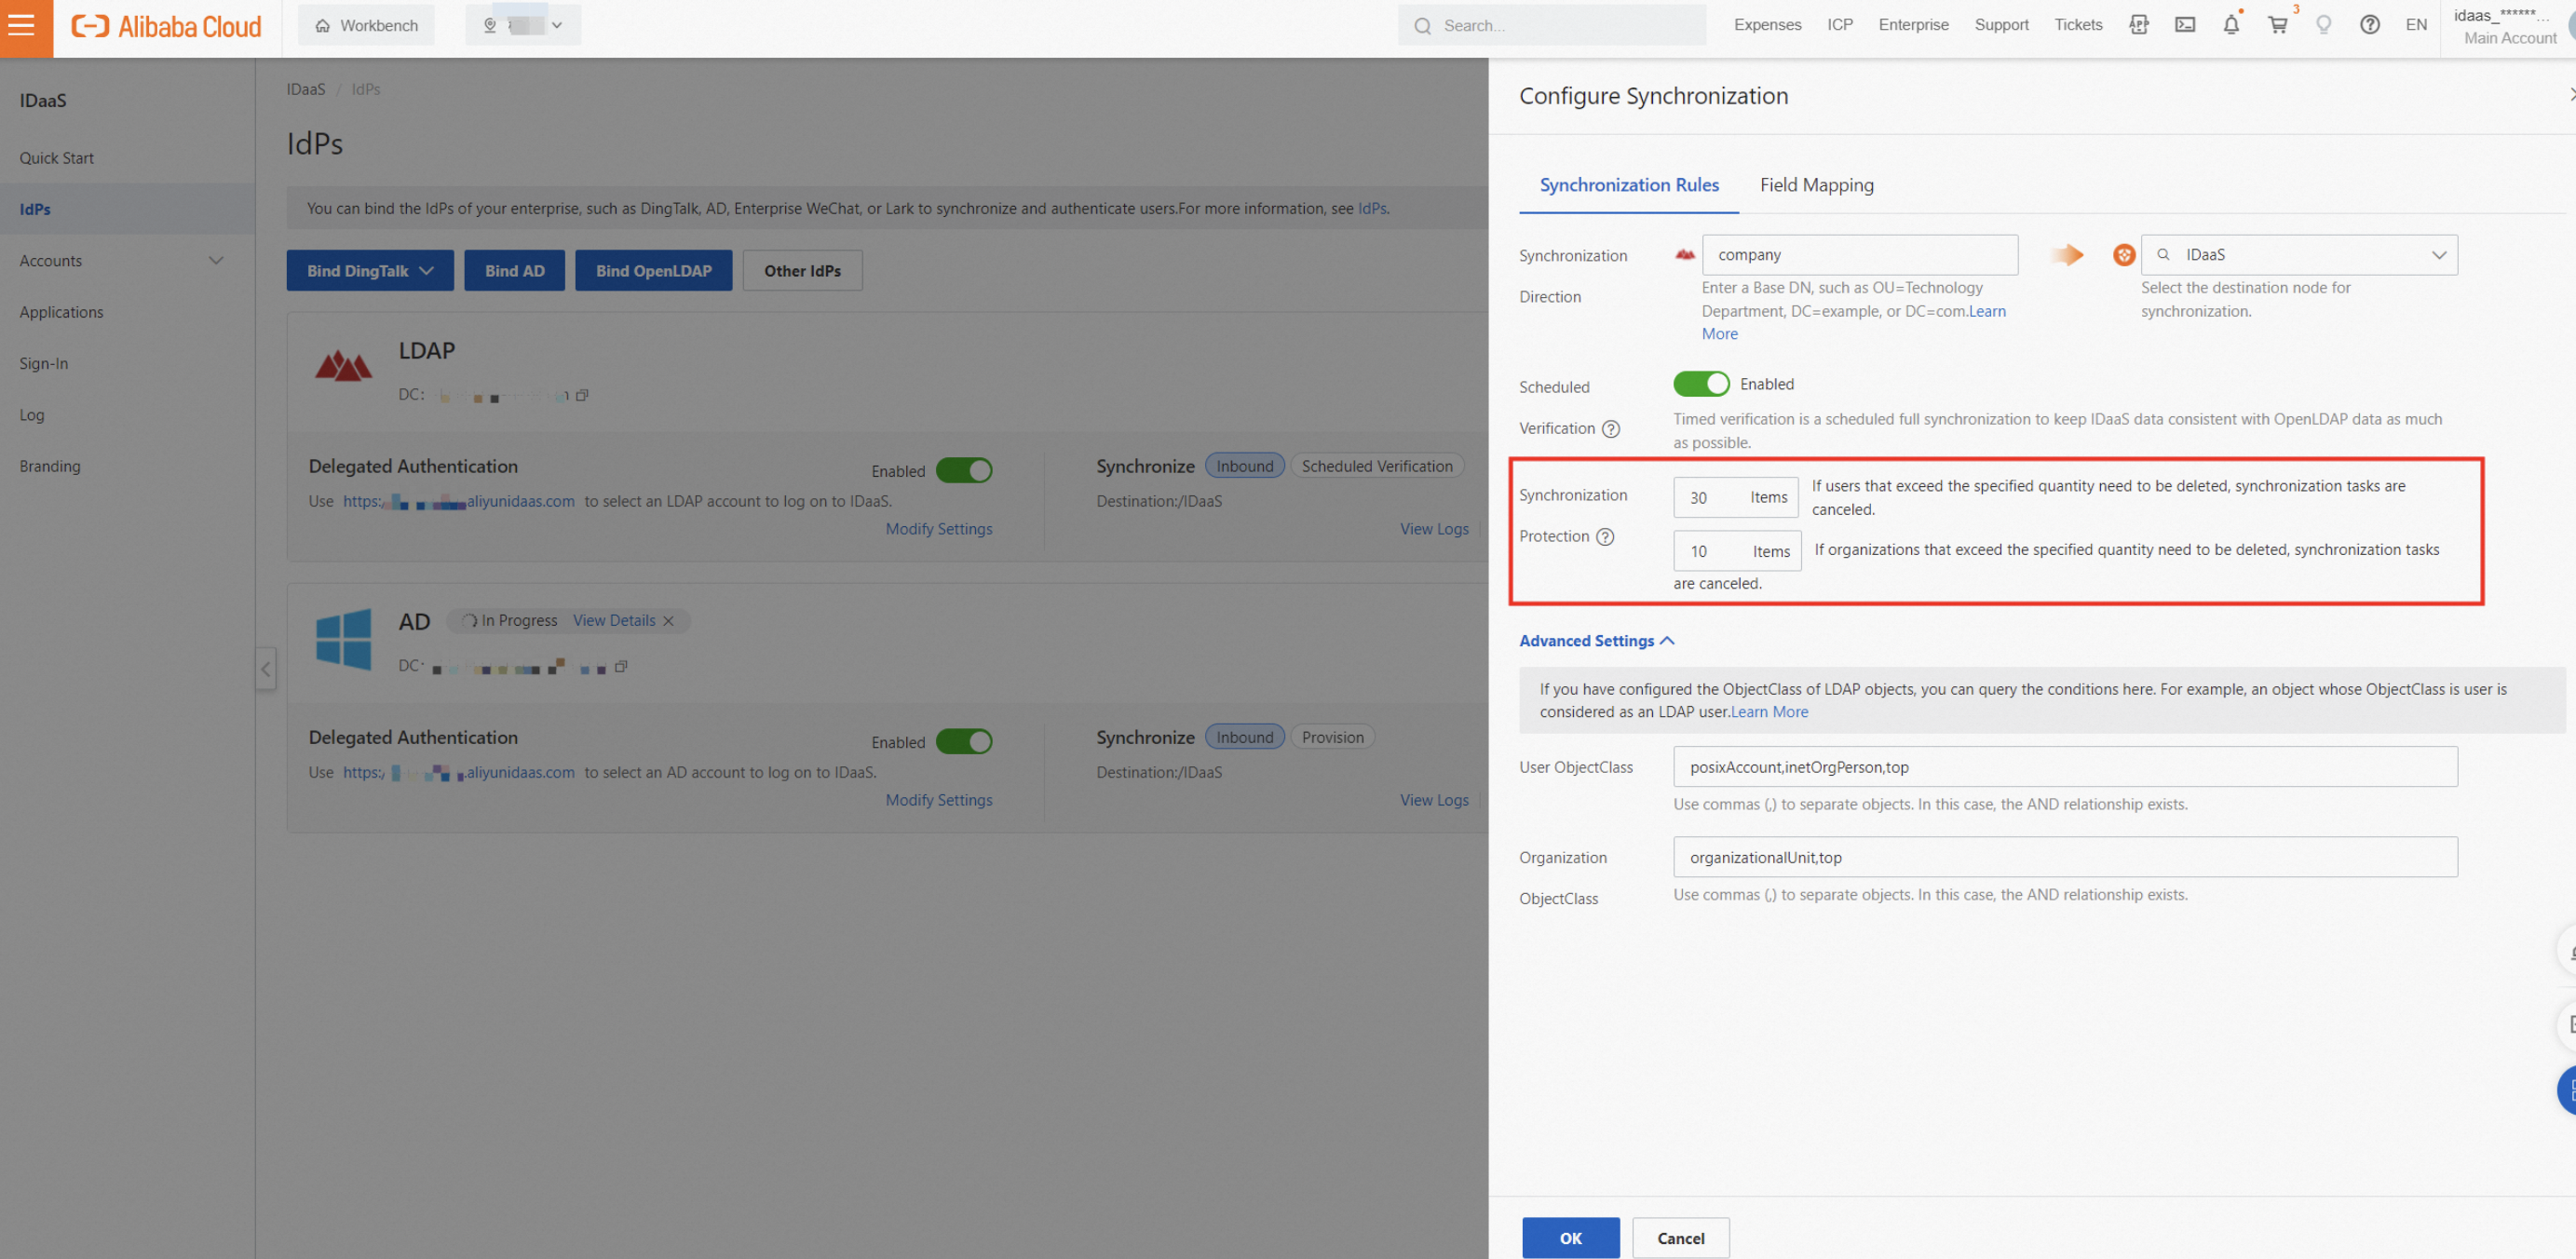
Task: Click the help question mark in top bar
Action: (x=2369, y=25)
